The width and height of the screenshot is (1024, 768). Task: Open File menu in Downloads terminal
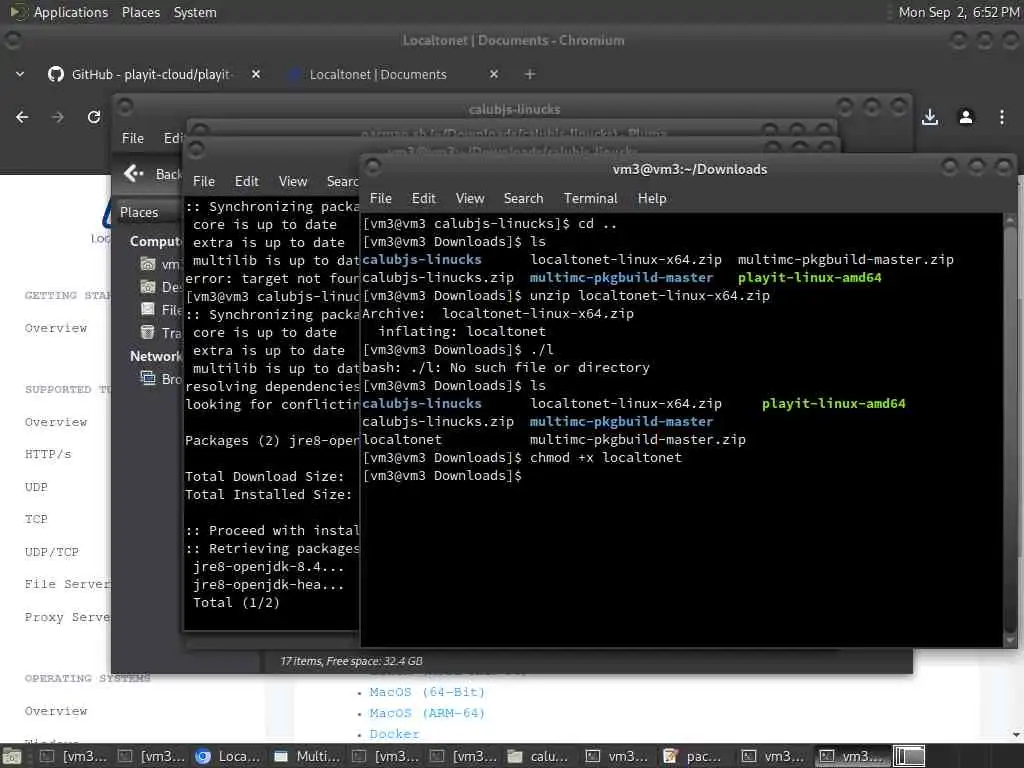(x=381, y=198)
